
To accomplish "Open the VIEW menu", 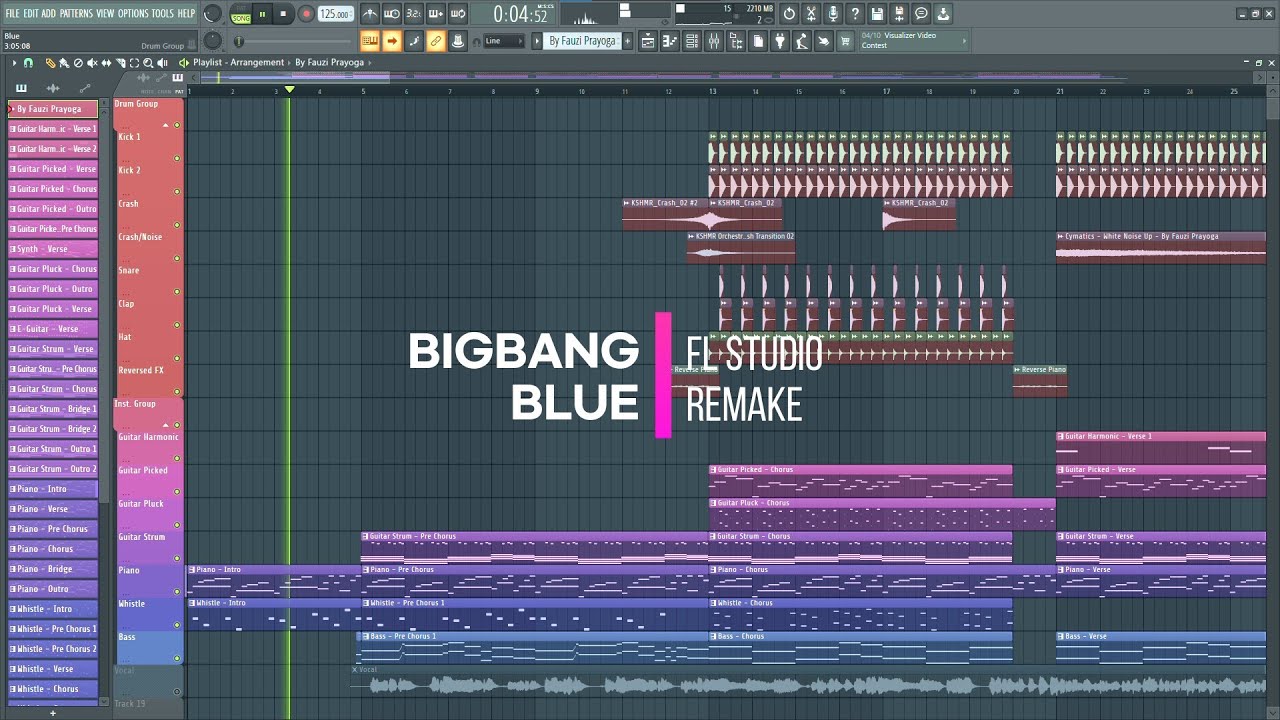I will coord(105,13).
